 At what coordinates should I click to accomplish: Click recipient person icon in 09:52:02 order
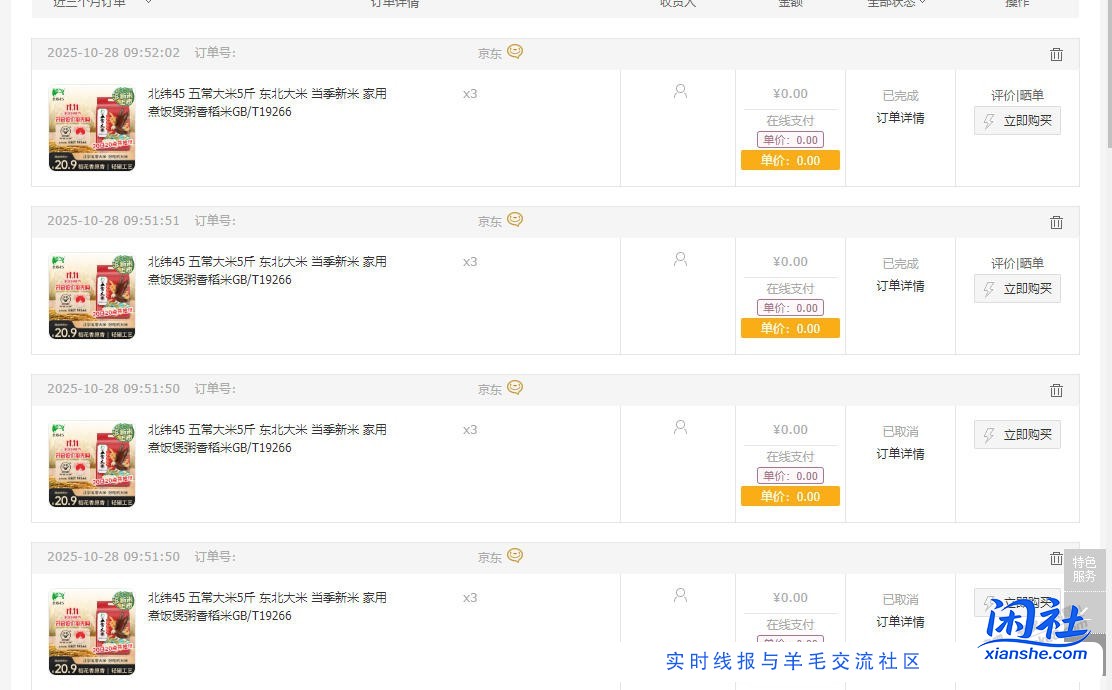[680, 92]
